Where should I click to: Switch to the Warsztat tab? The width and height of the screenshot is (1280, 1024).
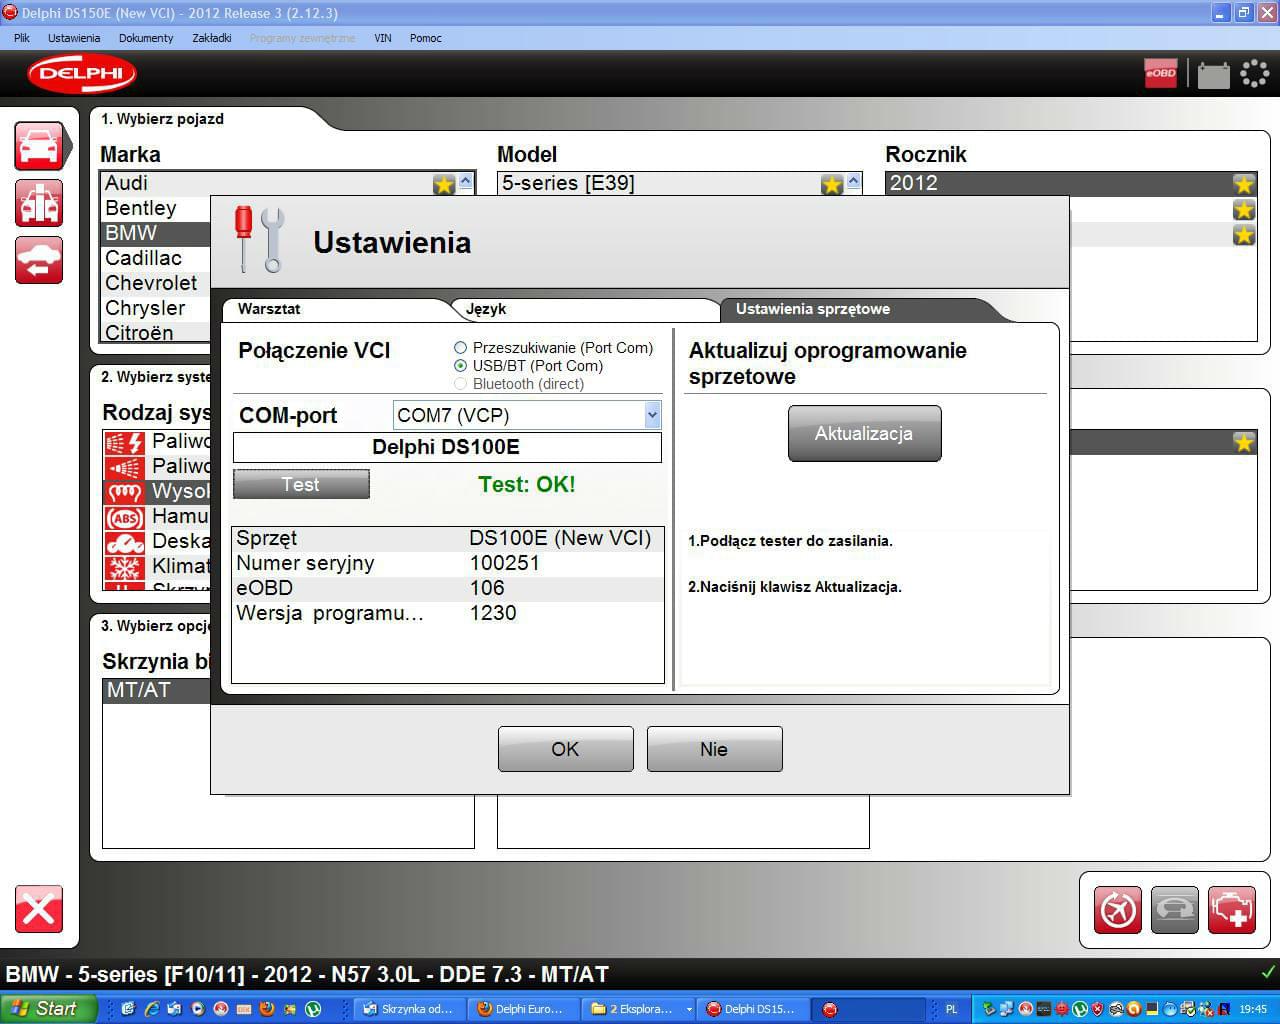[335, 309]
